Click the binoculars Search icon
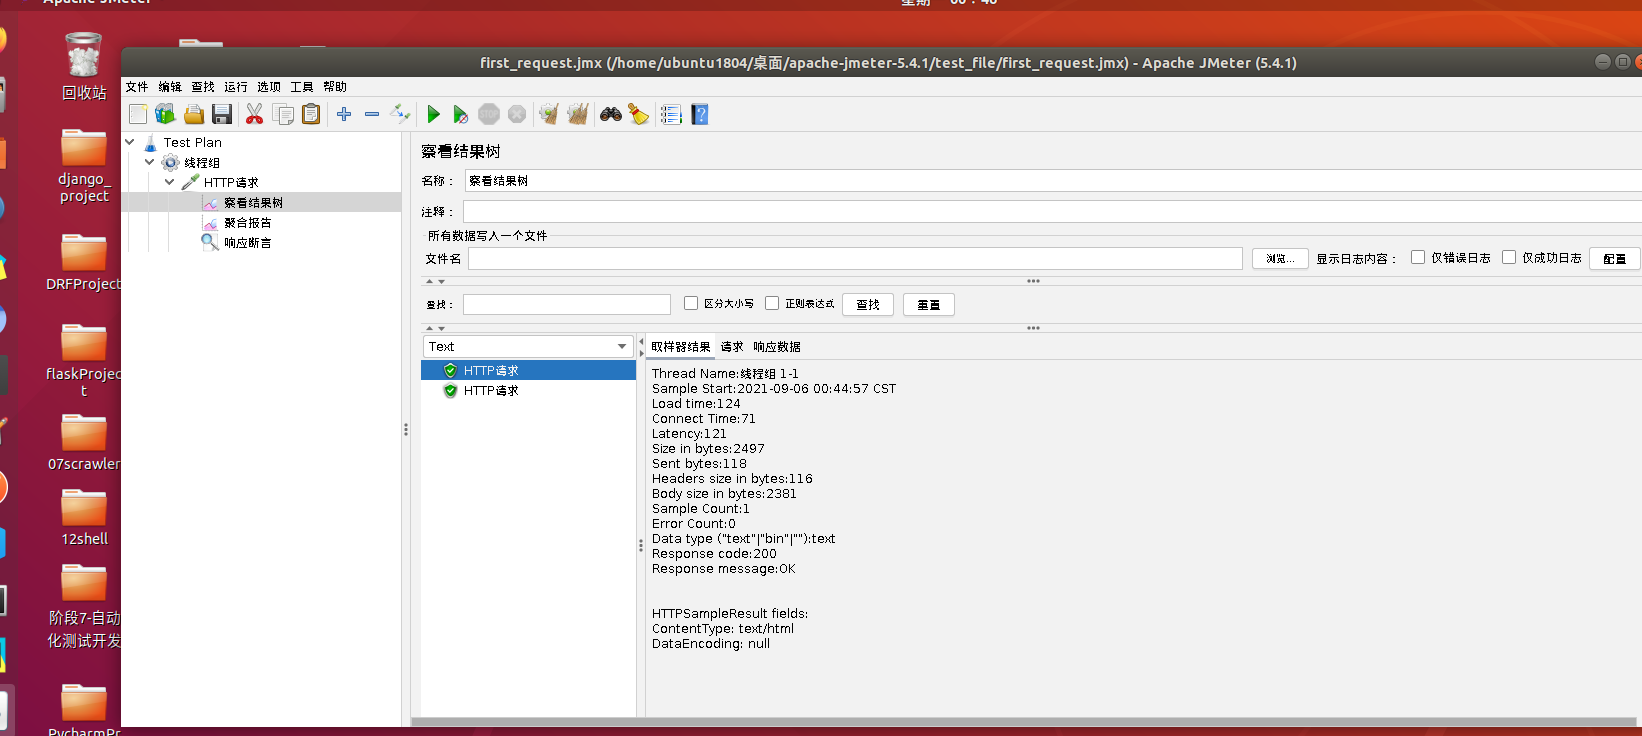 coord(610,114)
